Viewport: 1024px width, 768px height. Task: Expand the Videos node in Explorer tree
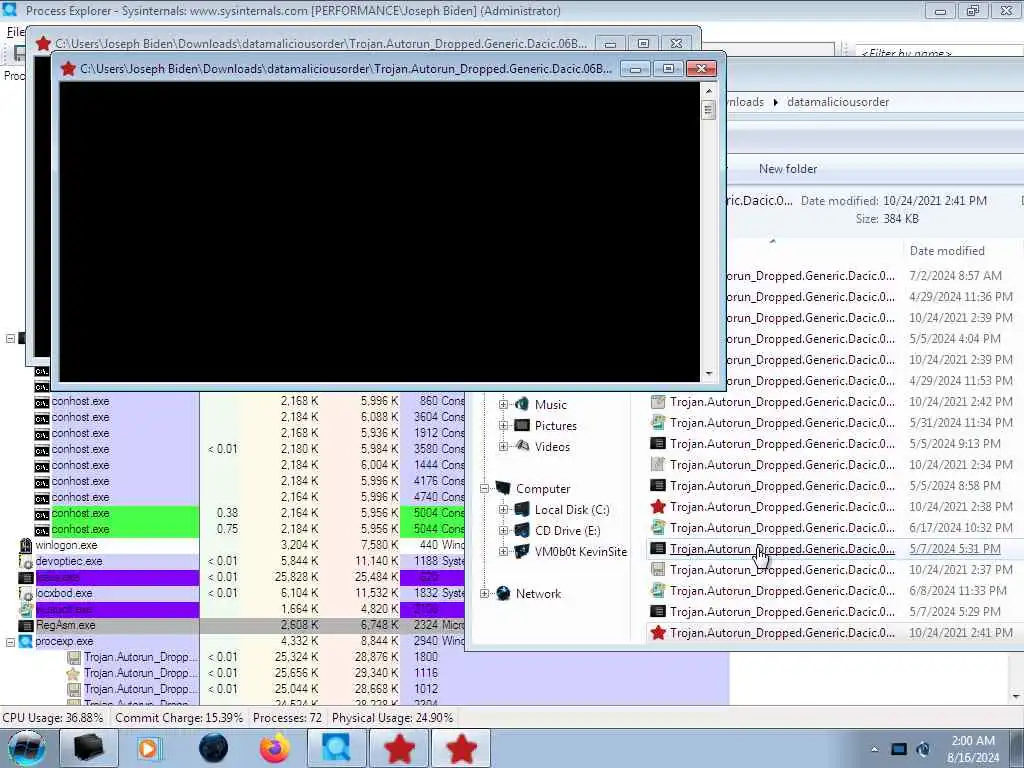click(503, 446)
